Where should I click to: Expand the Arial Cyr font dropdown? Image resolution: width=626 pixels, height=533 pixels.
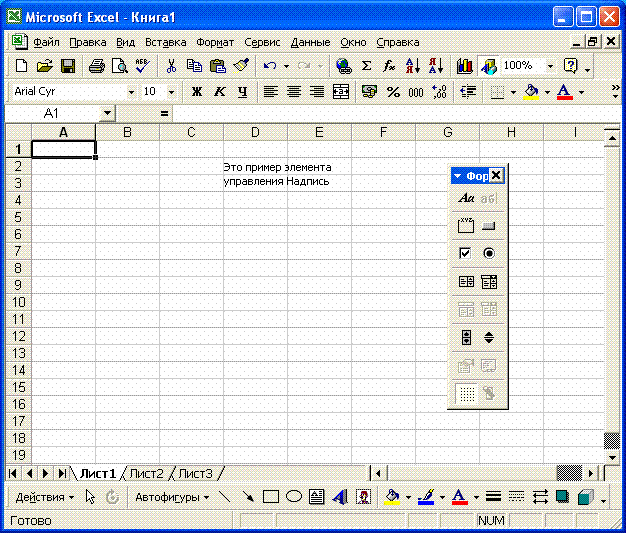pos(131,92)
